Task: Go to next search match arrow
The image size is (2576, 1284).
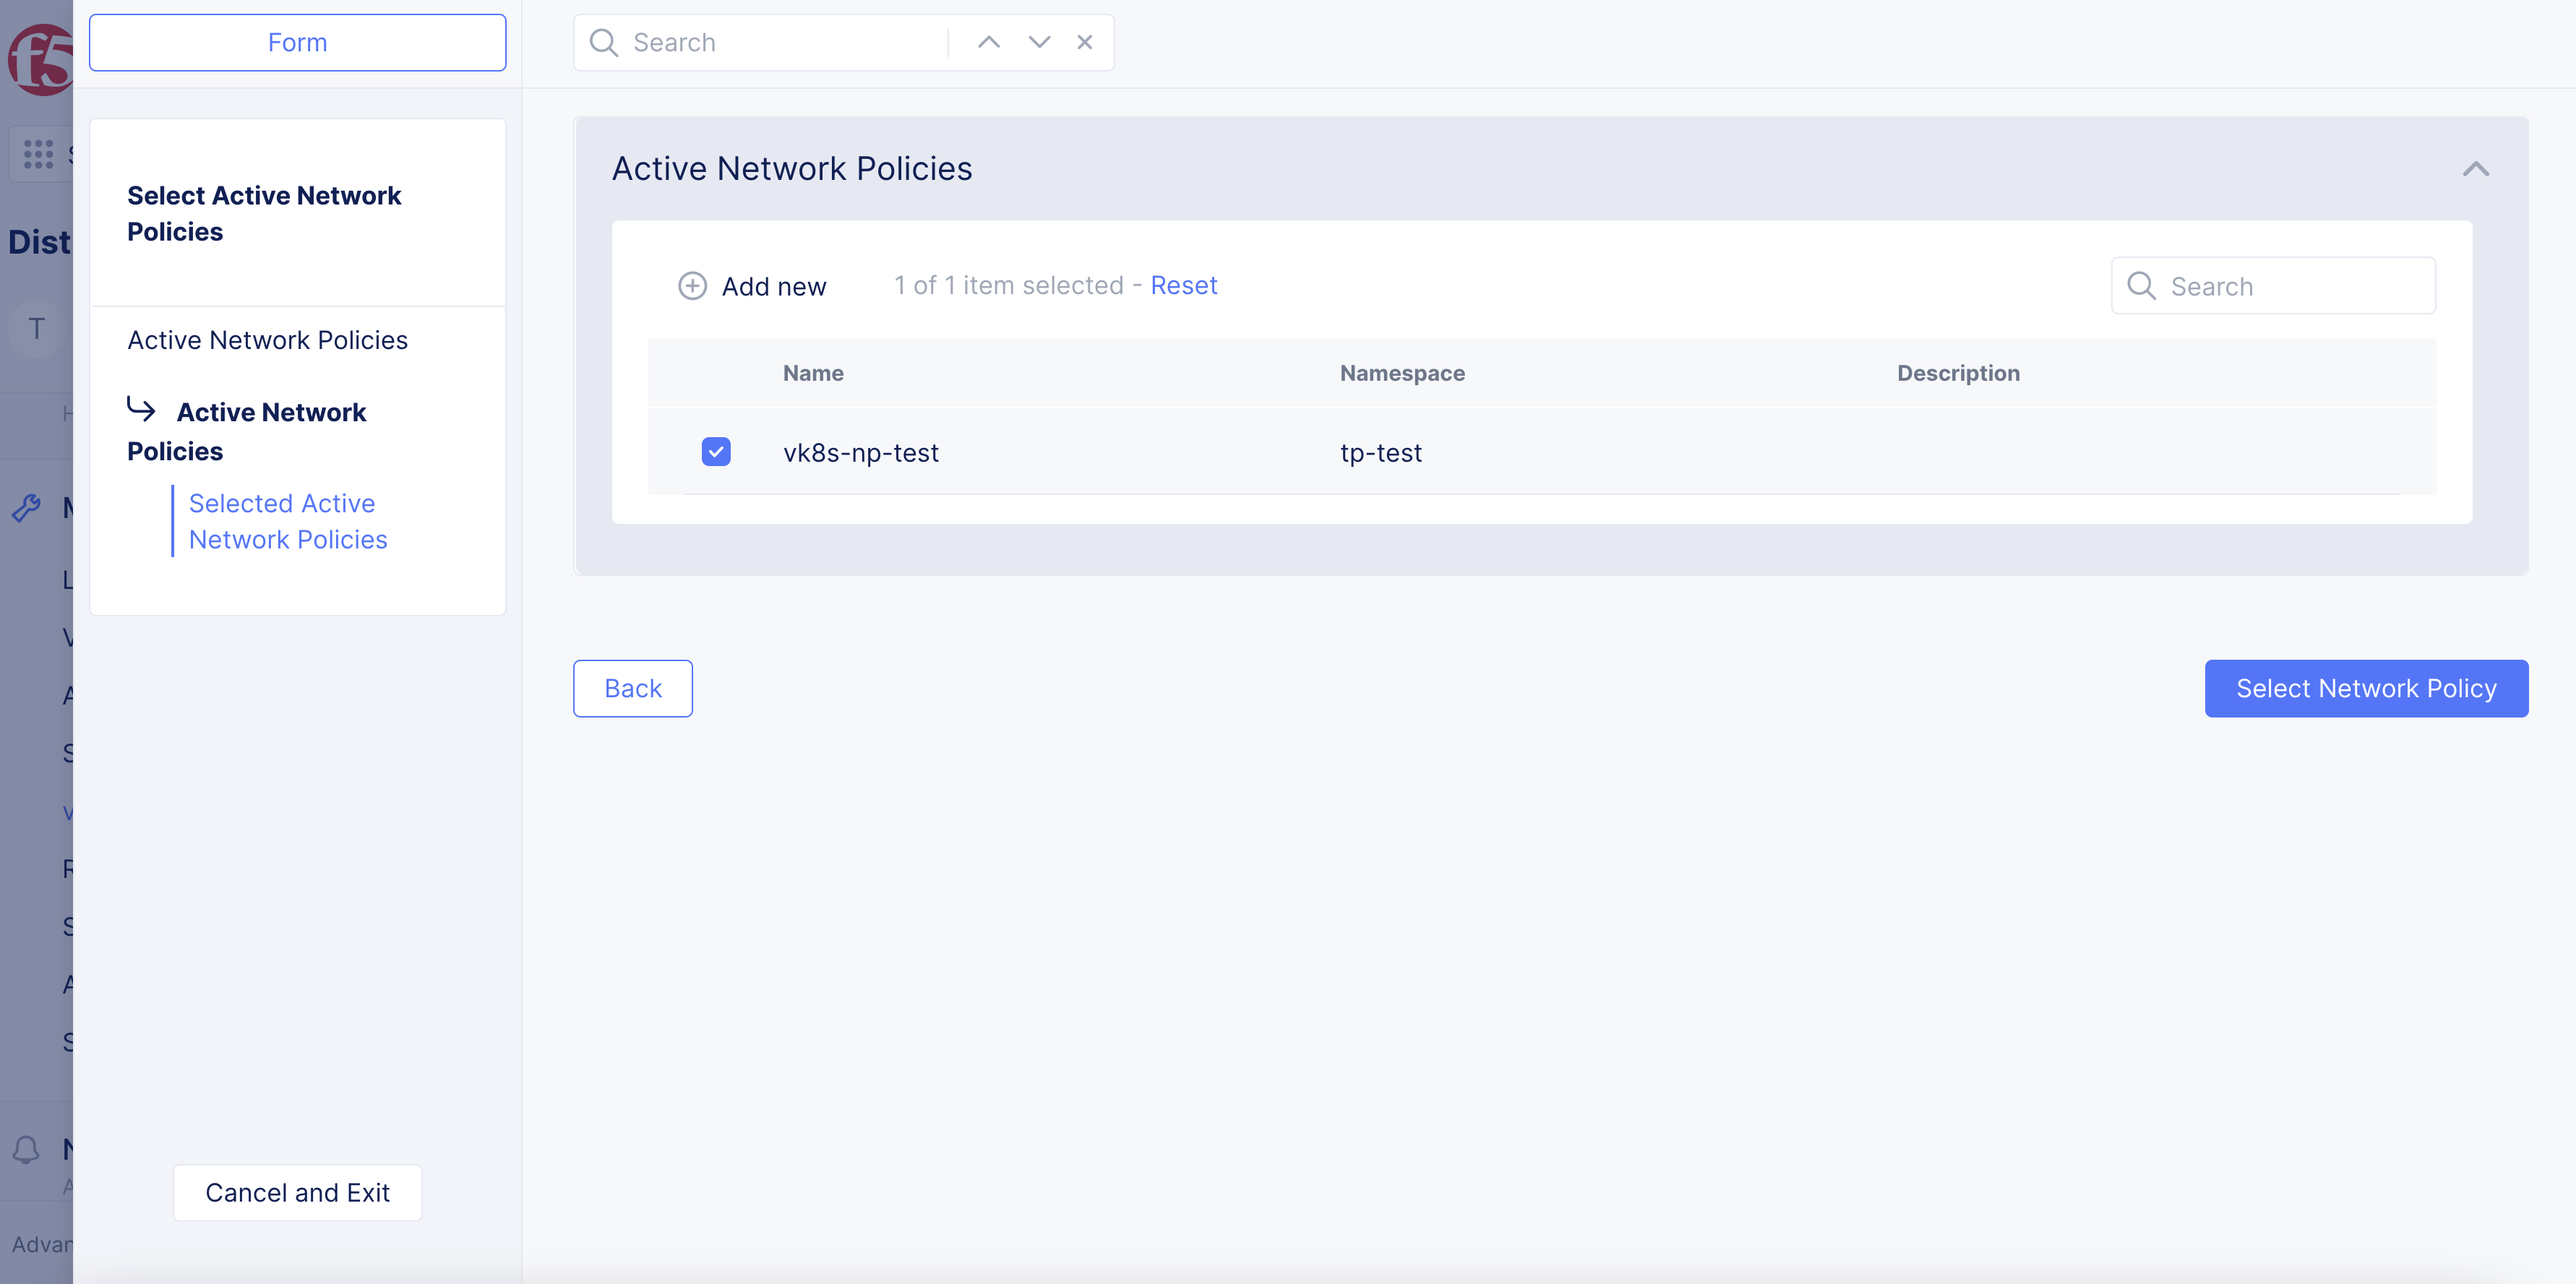Action: point(1039,42)
